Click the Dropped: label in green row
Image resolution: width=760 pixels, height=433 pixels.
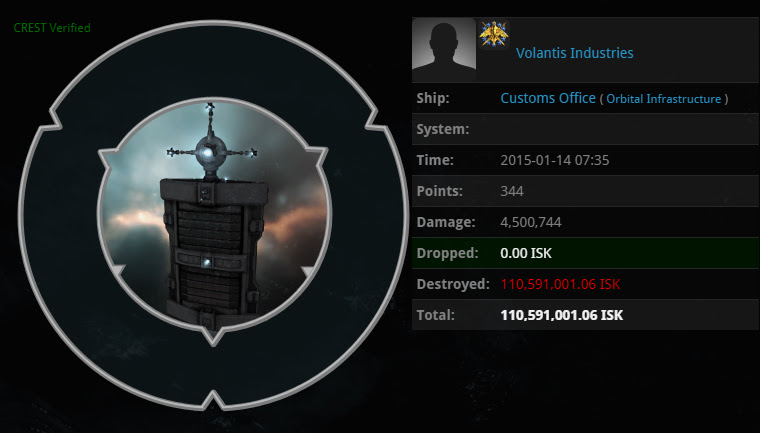pyautogui.click(x=447, y=253)
